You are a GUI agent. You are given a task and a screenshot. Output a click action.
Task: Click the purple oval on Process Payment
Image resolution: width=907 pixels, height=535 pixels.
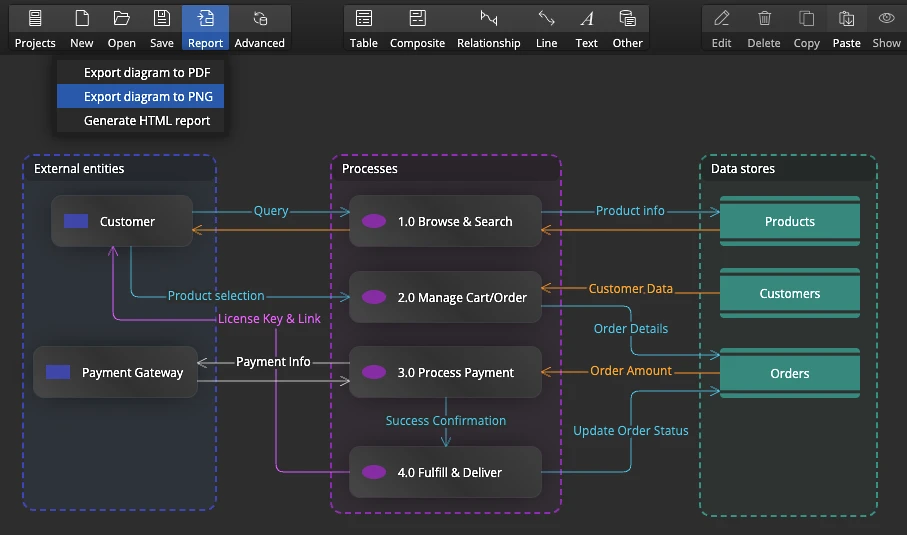(374, 372)
